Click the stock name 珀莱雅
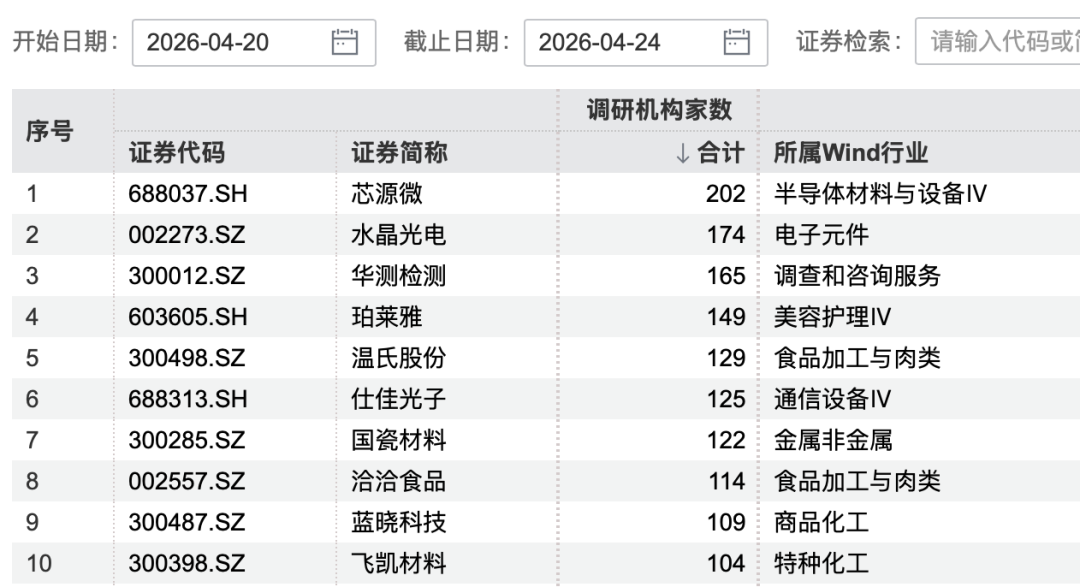This screenshot has width=1080, height=587. 387,317
